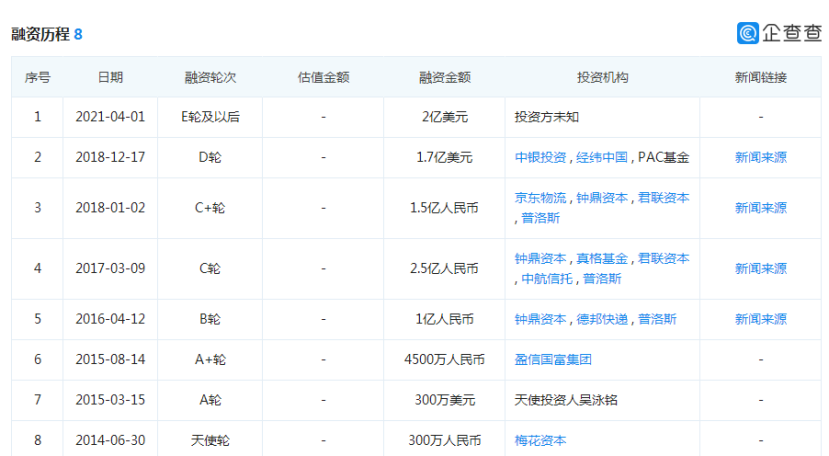Select the 2.5亿人民币 amount cell

[x=445, y=269]
